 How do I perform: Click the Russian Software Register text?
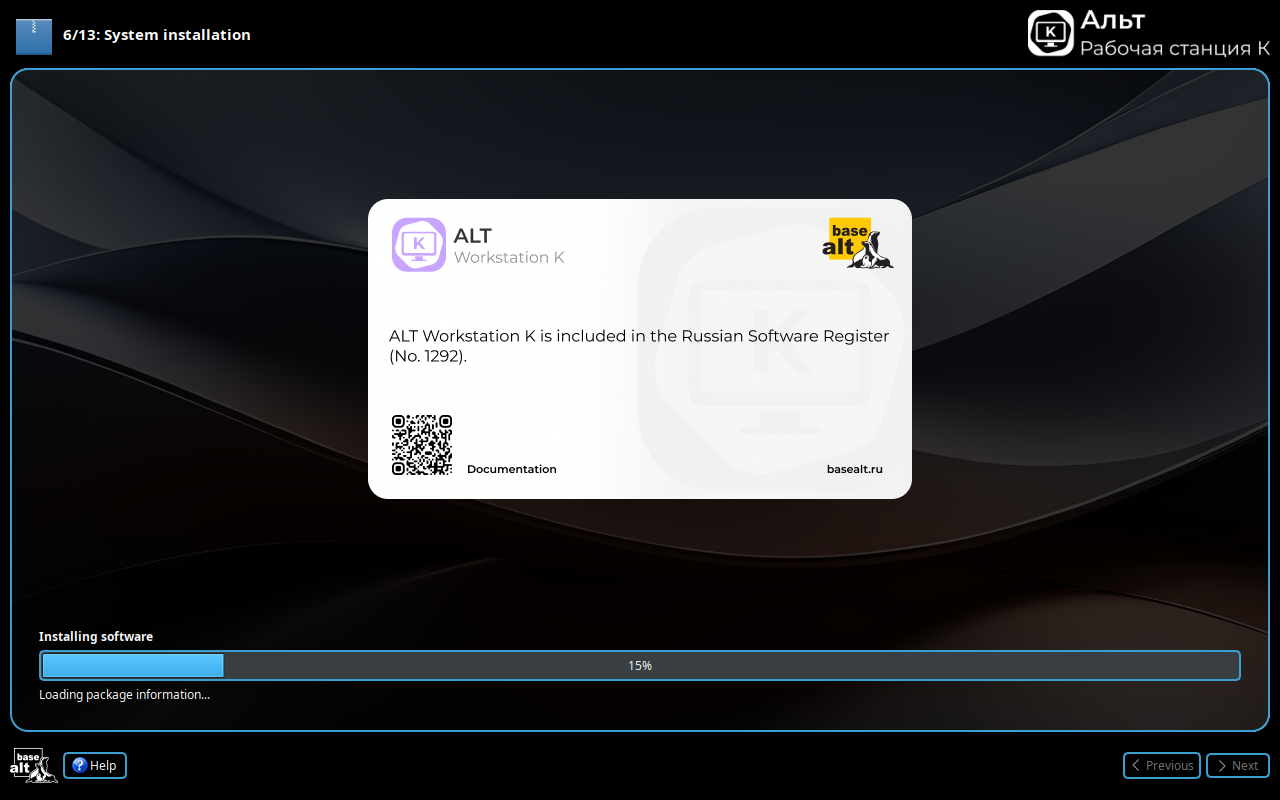click(x=639, y=346)
